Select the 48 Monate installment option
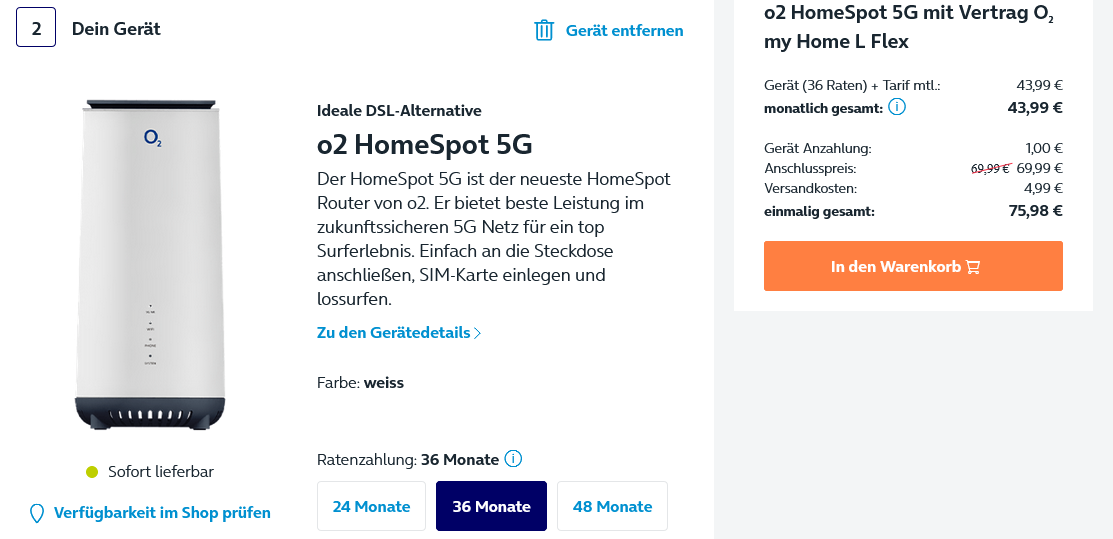Viewport: 1113px width, 539px height. 613,506
